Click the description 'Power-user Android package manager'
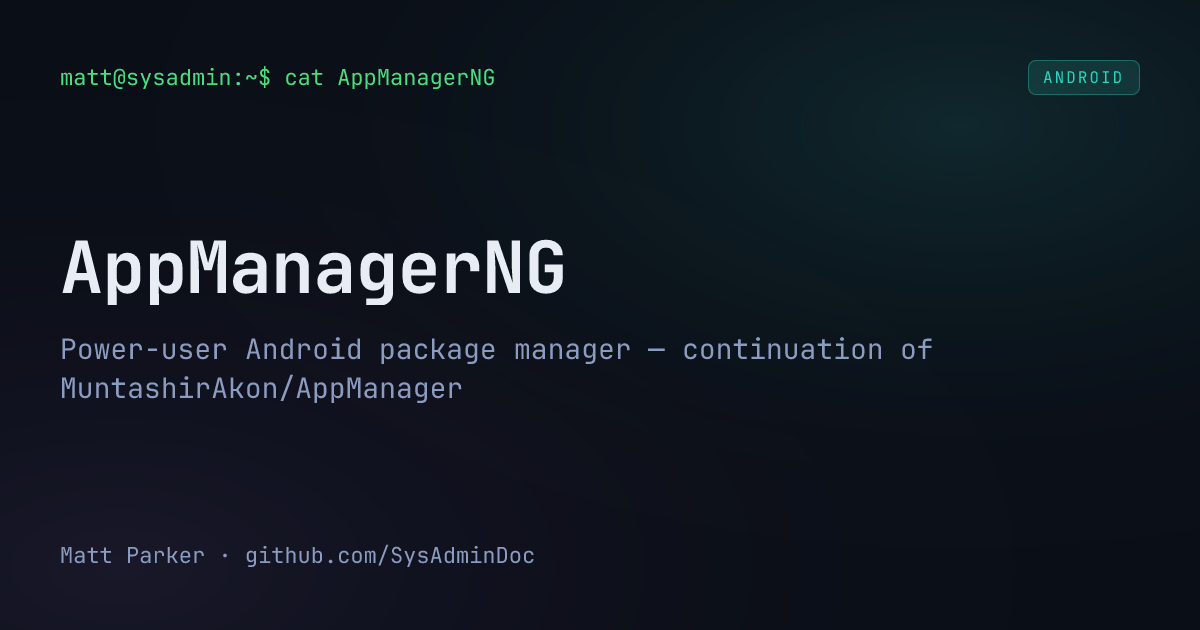Image resolution: width=1200 pixels, height=630 pixels. point(345,350)
